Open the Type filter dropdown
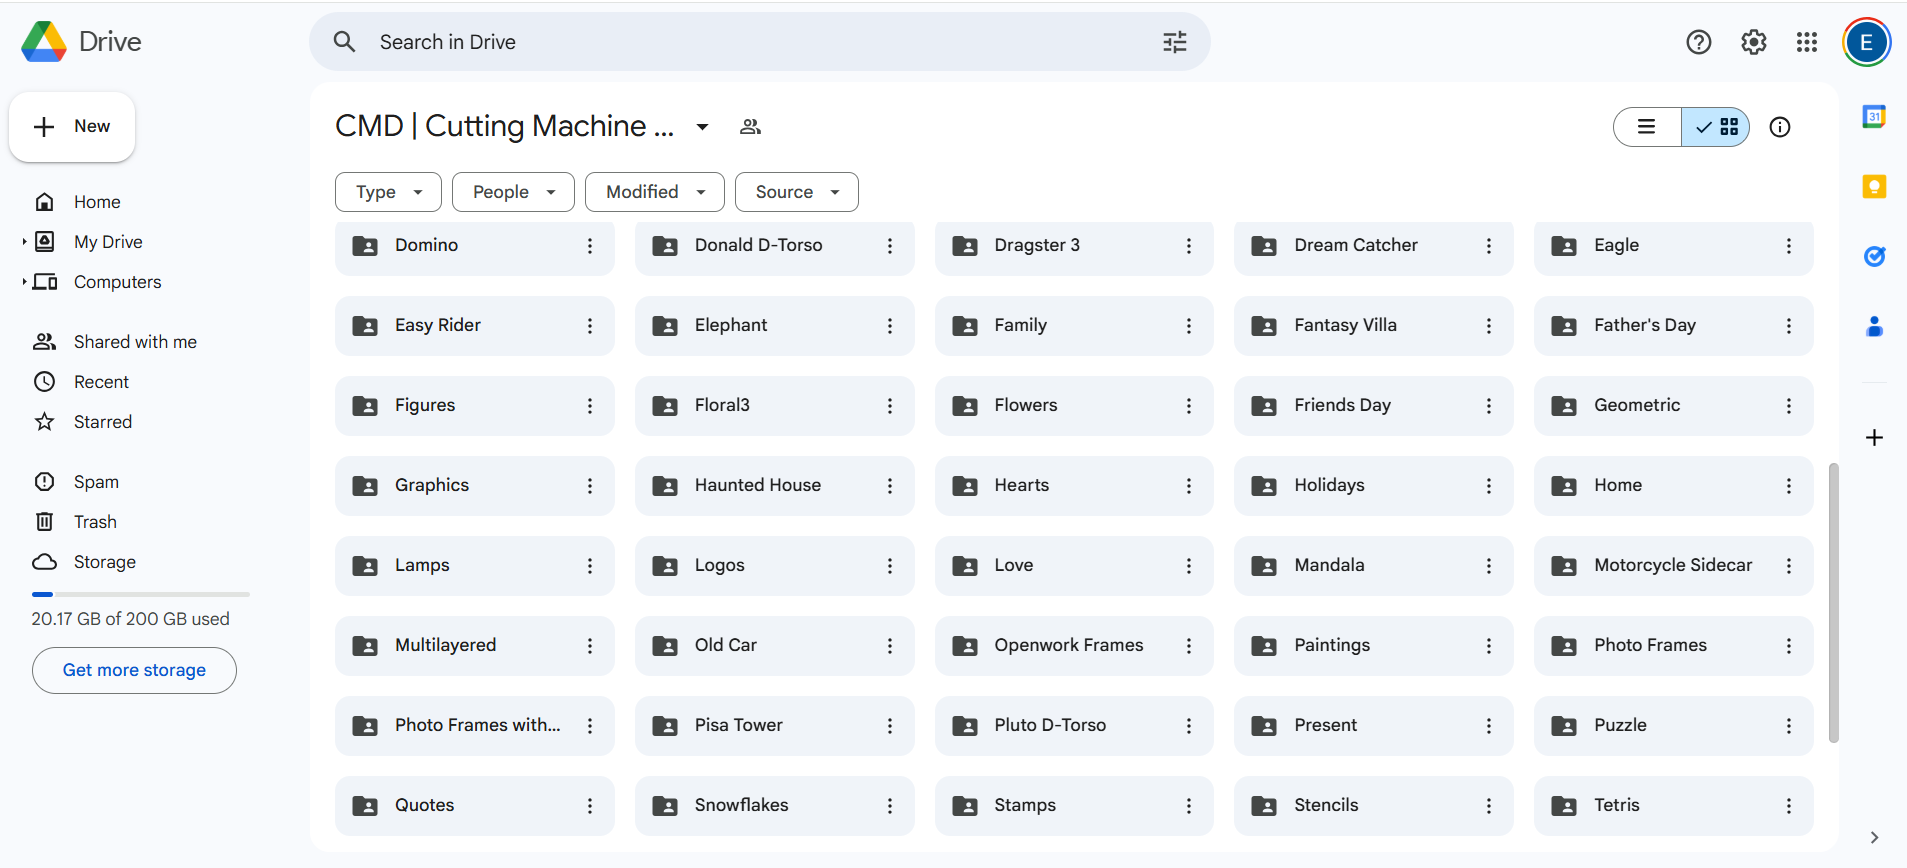The image size is (1907, 868). point(388,192)
